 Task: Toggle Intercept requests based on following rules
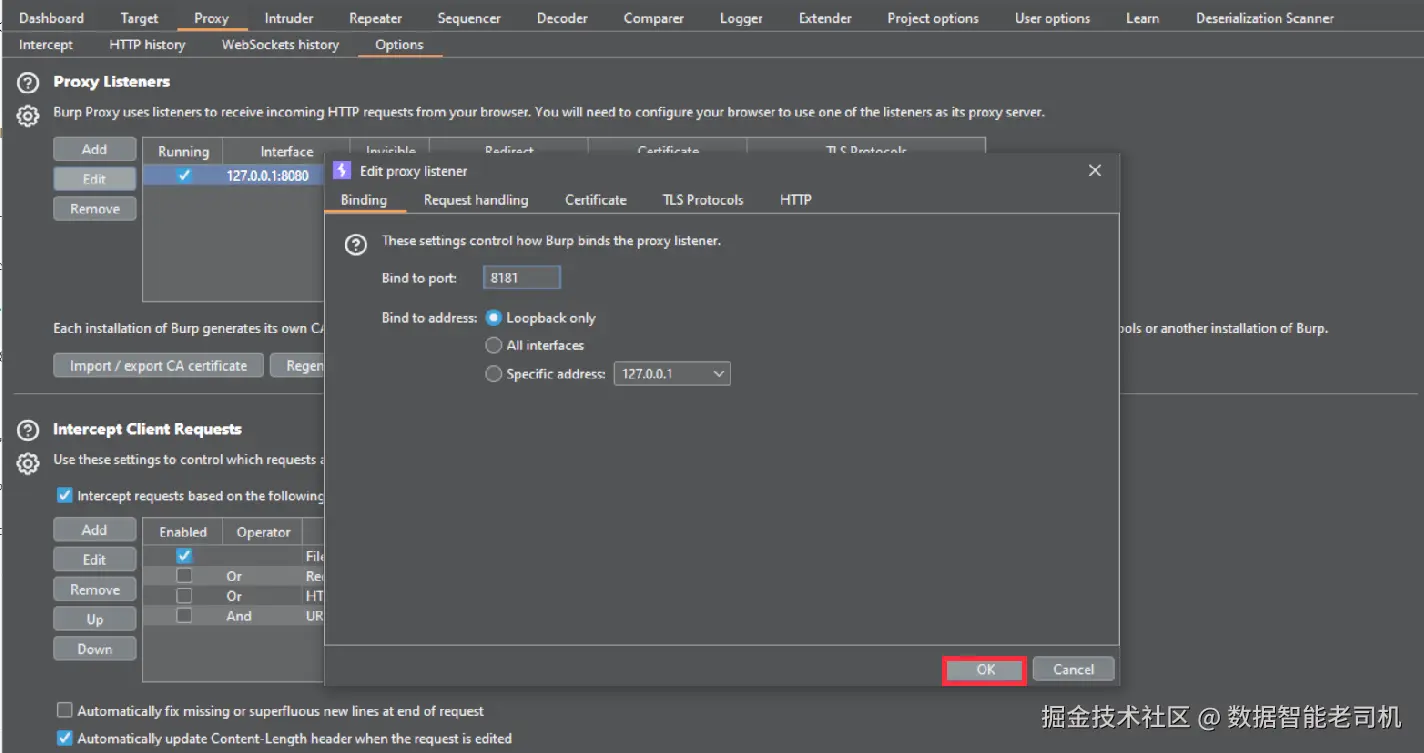(x=65, y=495)
